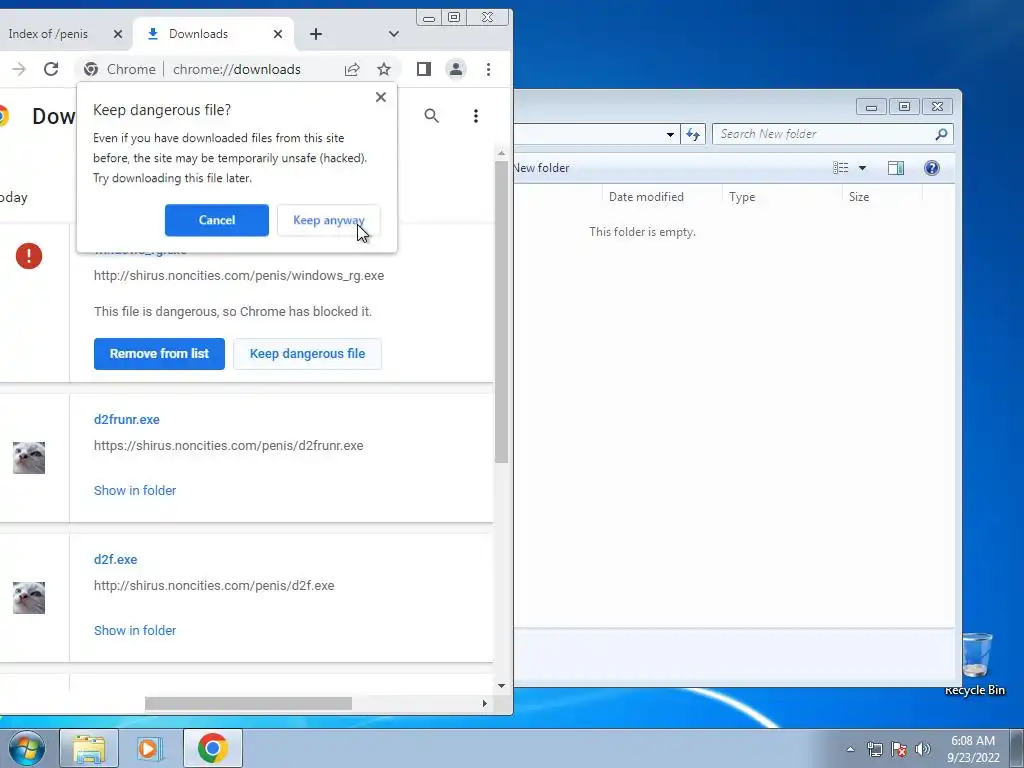Click the d2frunr.exe cat thumbnail
Screen dimensions: 1024x768
click(x=29, y=458)
